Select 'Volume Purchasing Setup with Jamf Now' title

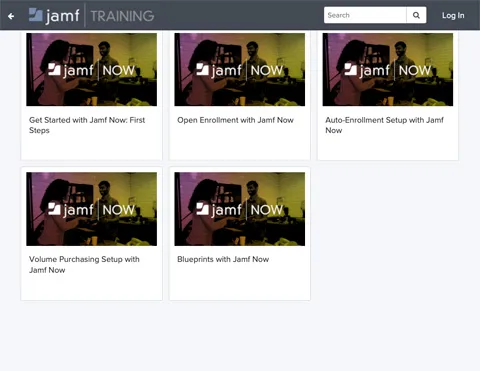coord(84,264)
